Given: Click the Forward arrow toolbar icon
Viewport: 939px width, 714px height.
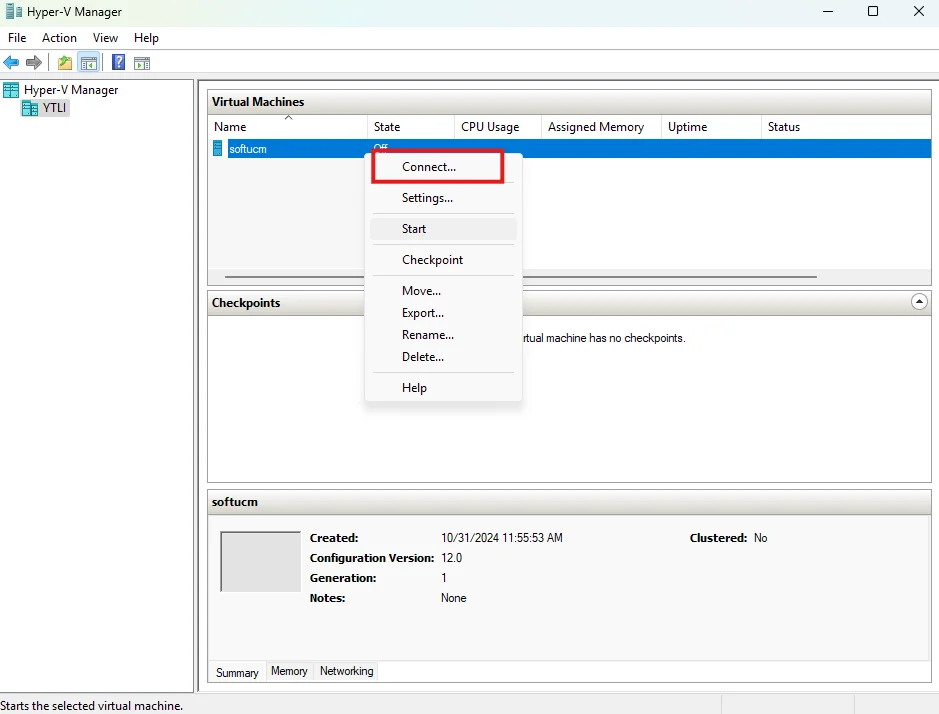Looking at the screenshot, I should pos(34,62).
